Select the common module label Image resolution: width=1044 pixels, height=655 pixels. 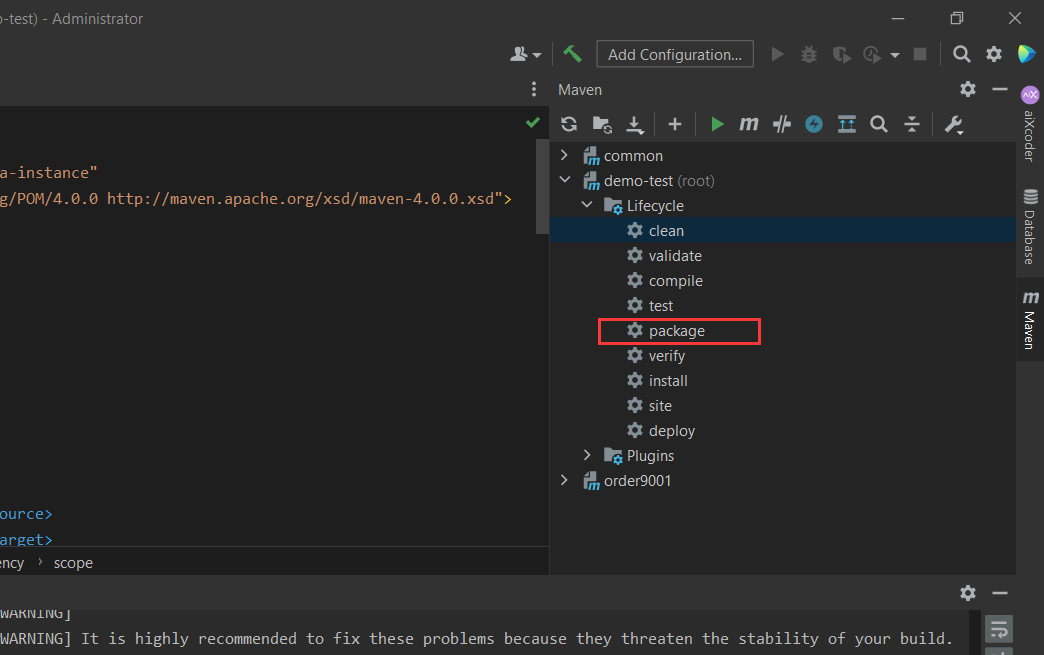click(633, 156)
